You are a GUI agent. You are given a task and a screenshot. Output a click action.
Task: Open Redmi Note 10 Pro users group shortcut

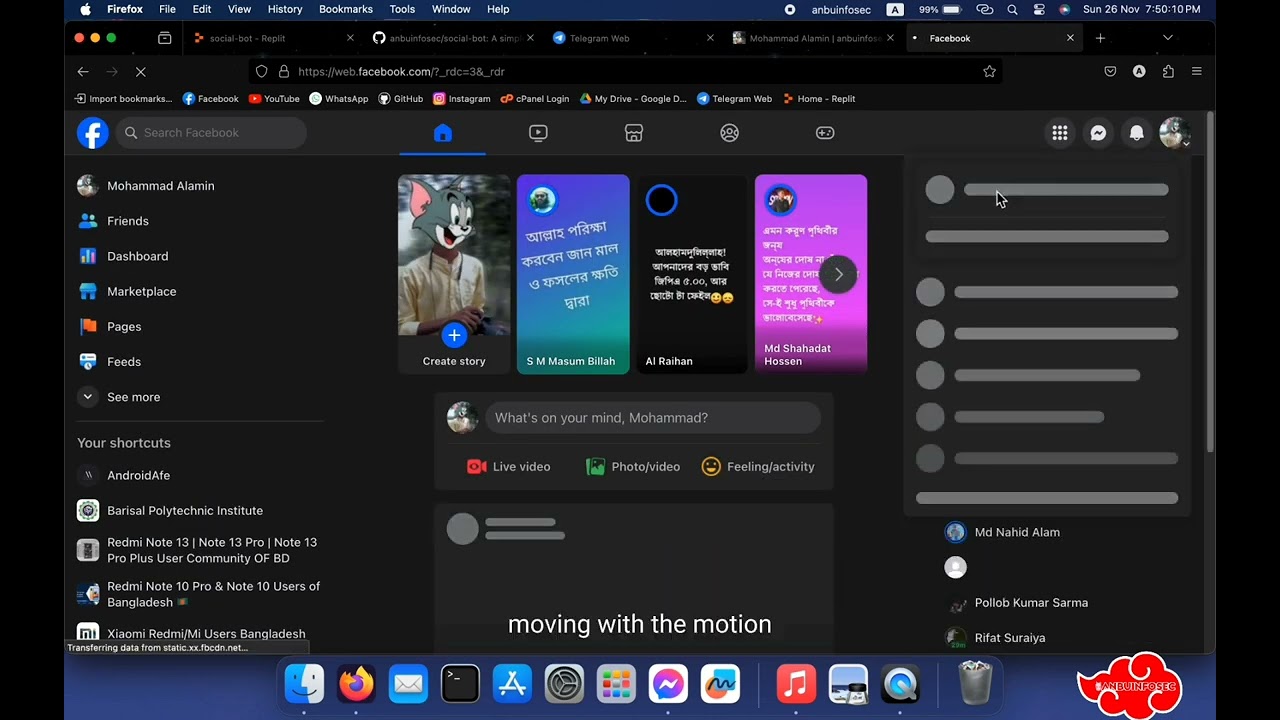[200, 594]
